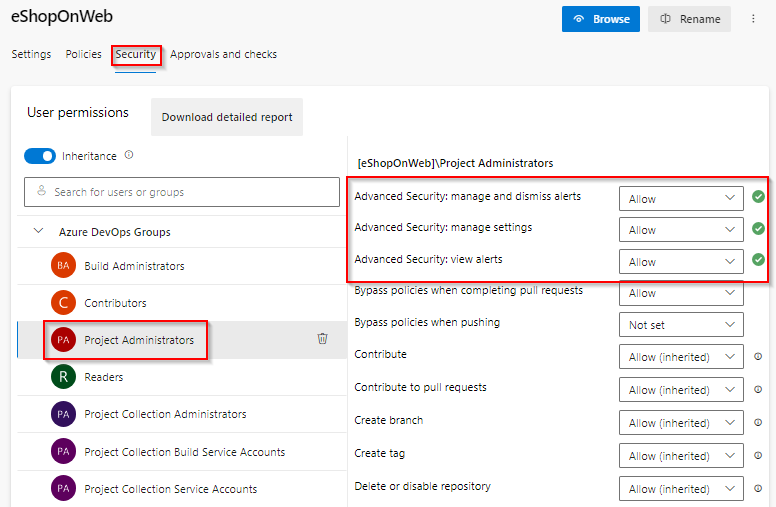This screenshot has height=507, width=776.
Task: Click the Readers R avatar
Action: [x=63, y=377]
